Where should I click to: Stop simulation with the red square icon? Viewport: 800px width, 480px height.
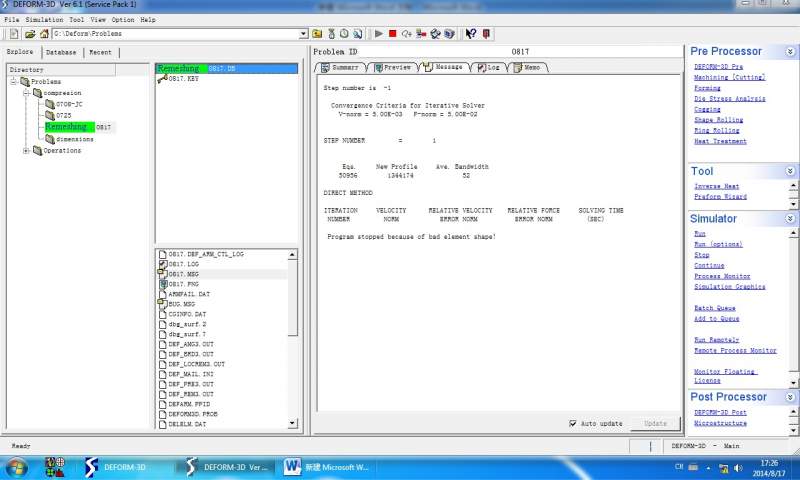click(x=392, y=34)
